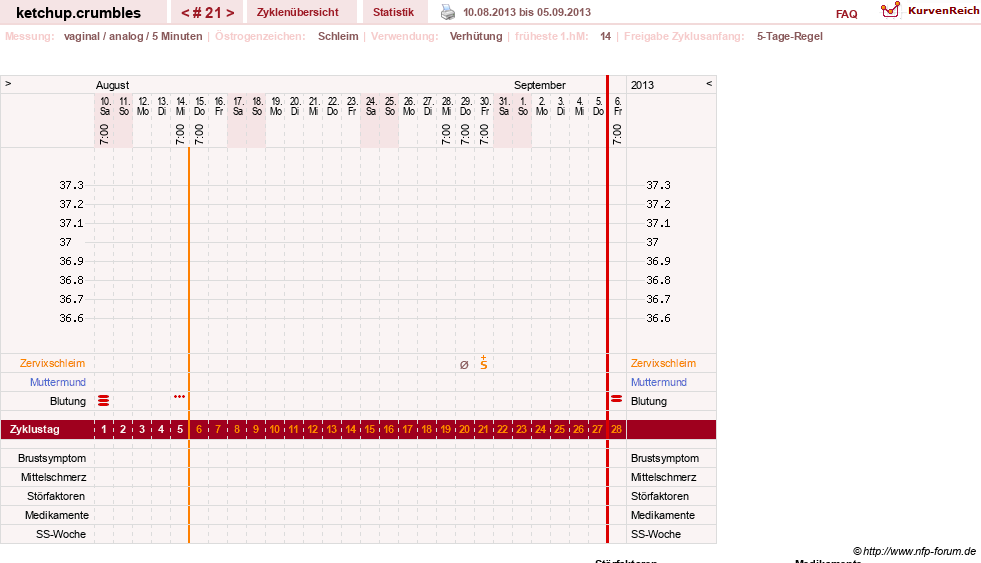Click the 5-Tage-Regel setting value
Viewport: 981px width, 563px height.
coord(790,36)
